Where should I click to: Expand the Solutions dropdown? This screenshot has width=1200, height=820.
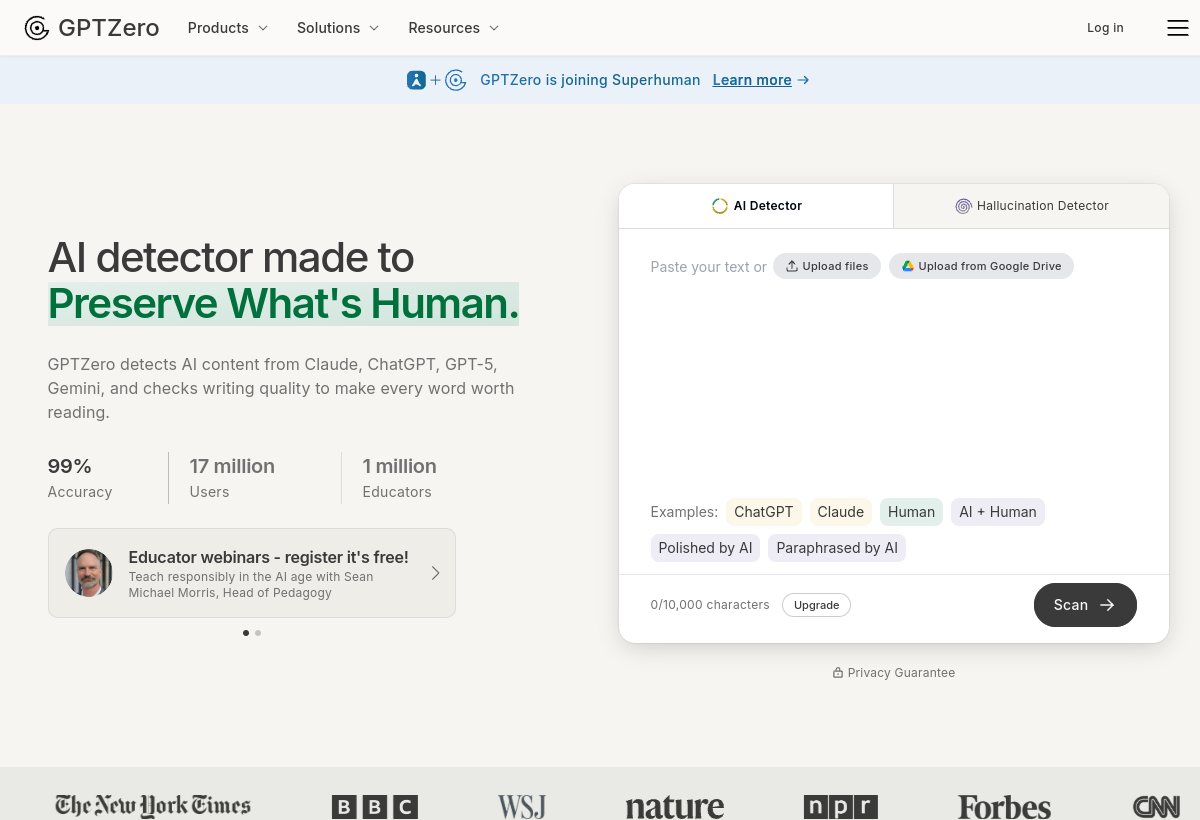[x=338, y=28]
